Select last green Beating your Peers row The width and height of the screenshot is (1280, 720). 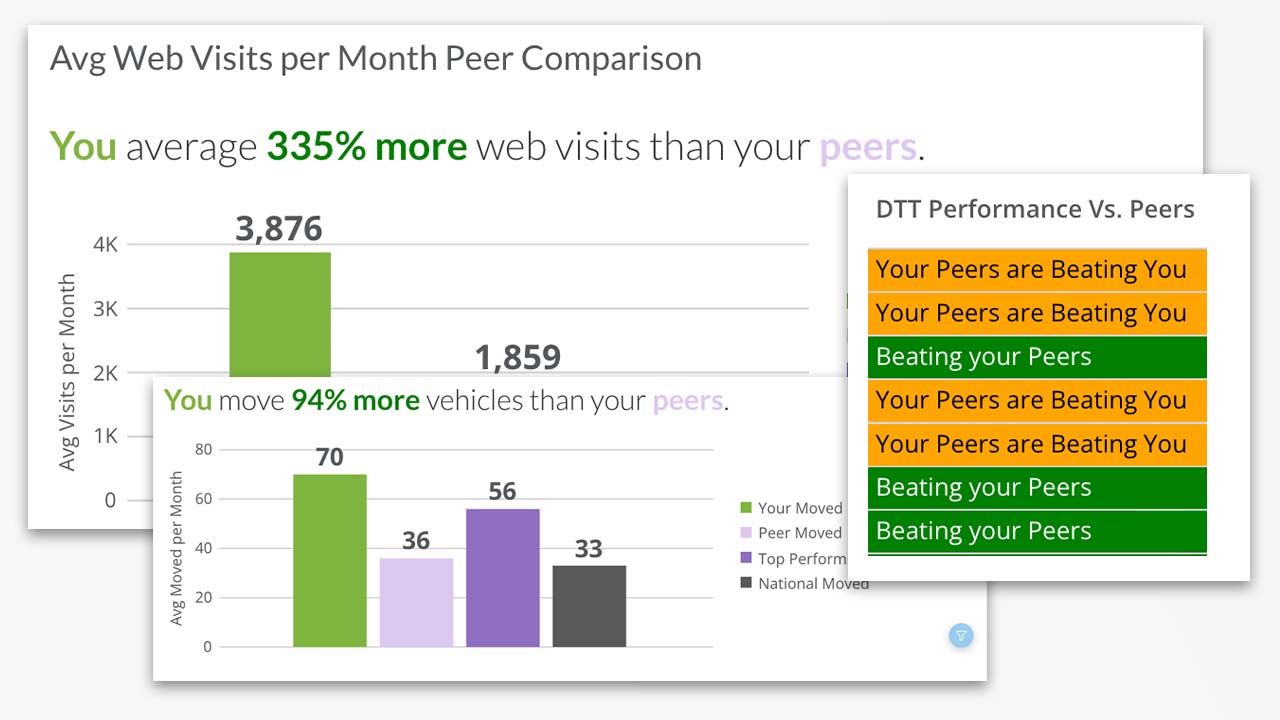click(x=1037, y=531)
